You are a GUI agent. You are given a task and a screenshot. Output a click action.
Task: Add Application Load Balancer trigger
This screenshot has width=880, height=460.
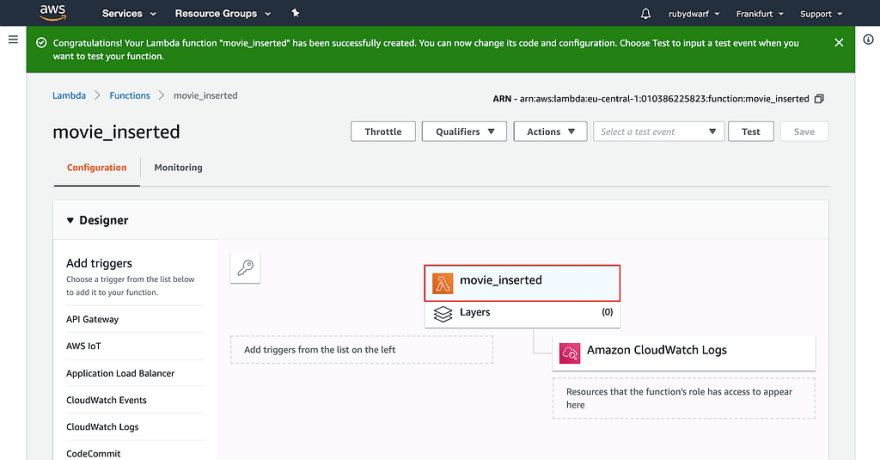tap(120, 373)
